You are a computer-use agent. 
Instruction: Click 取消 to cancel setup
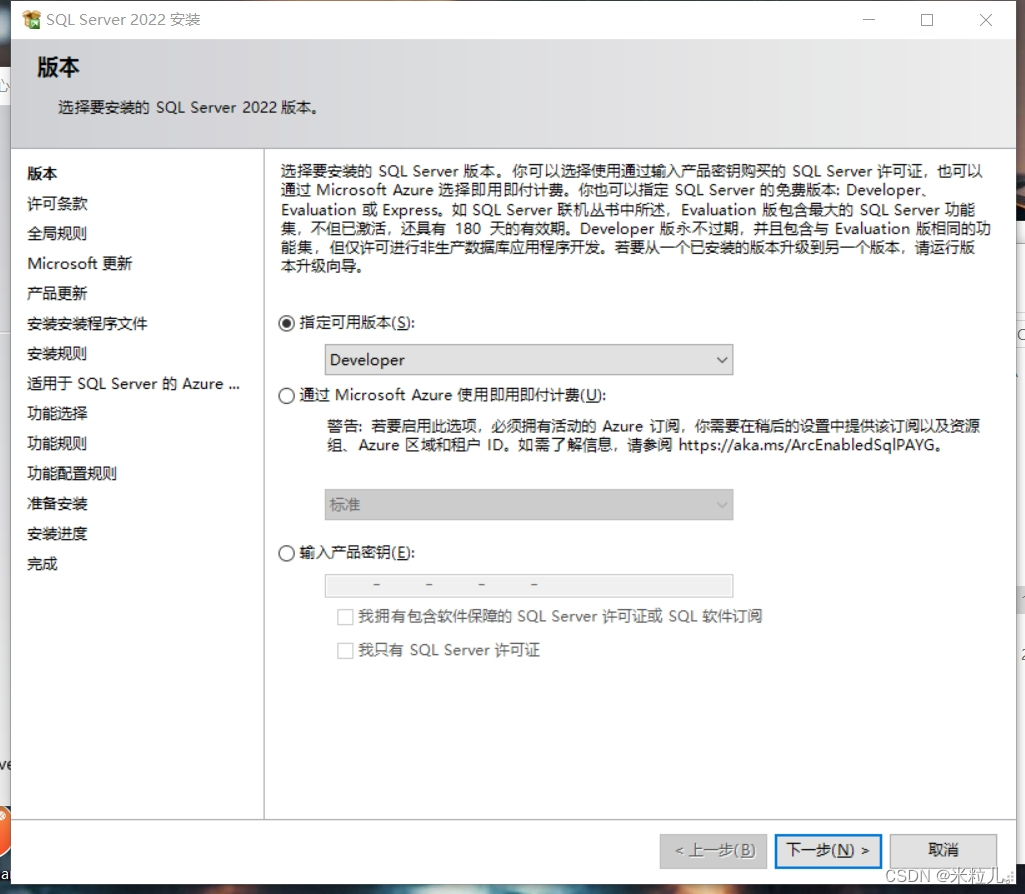tap(943, 851)
